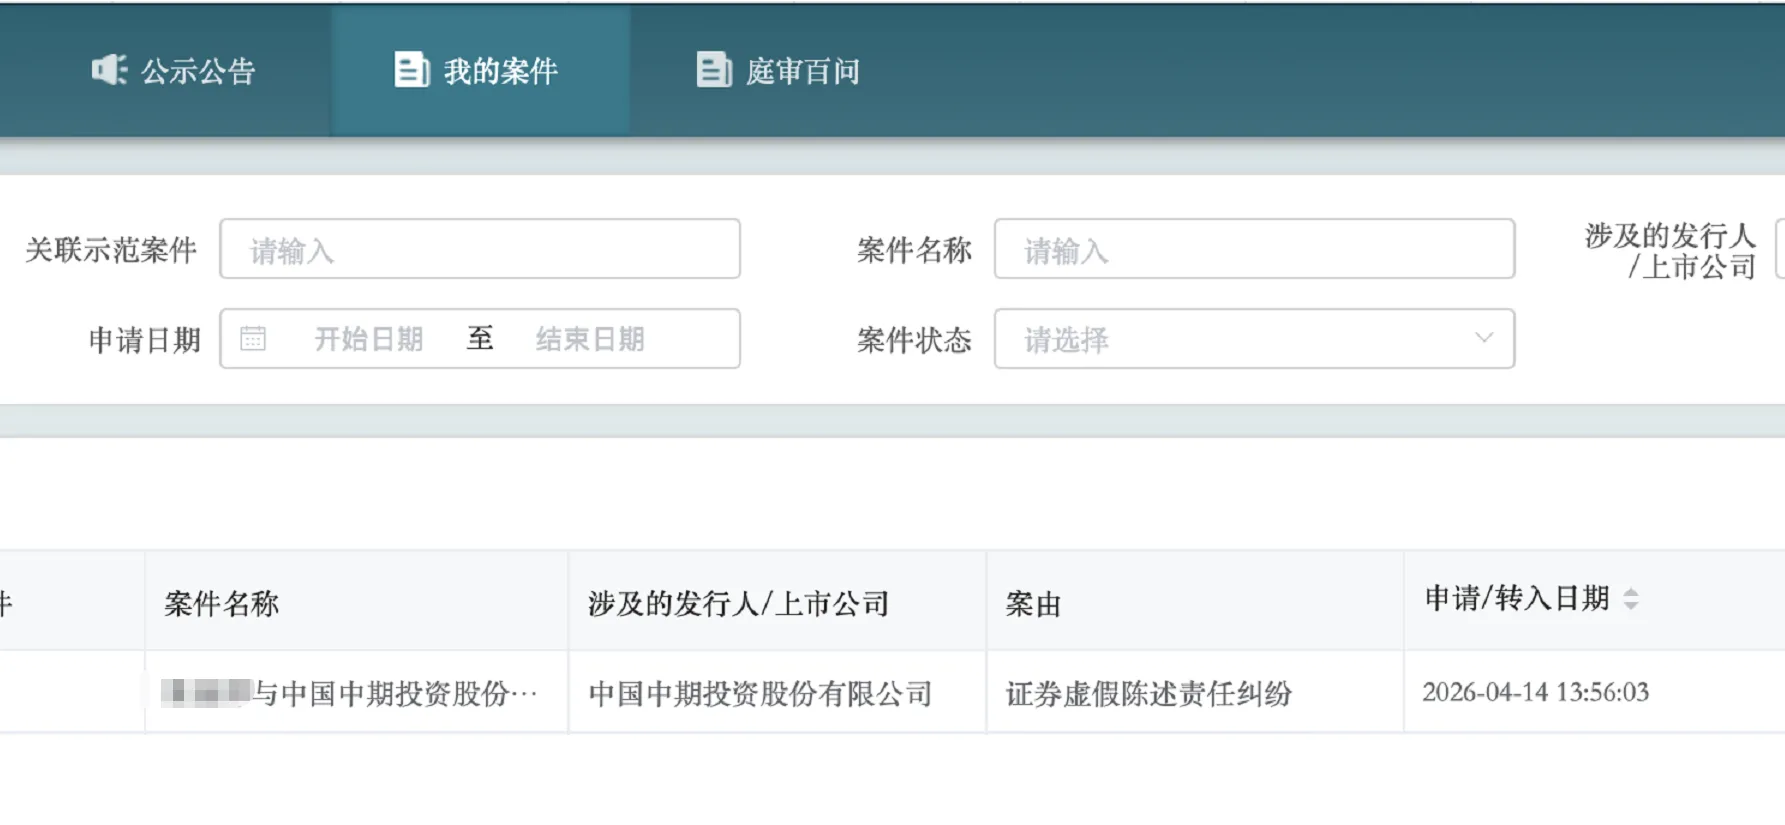Sort by 申请/转入日期 arrows icon

pos(1631,599)
